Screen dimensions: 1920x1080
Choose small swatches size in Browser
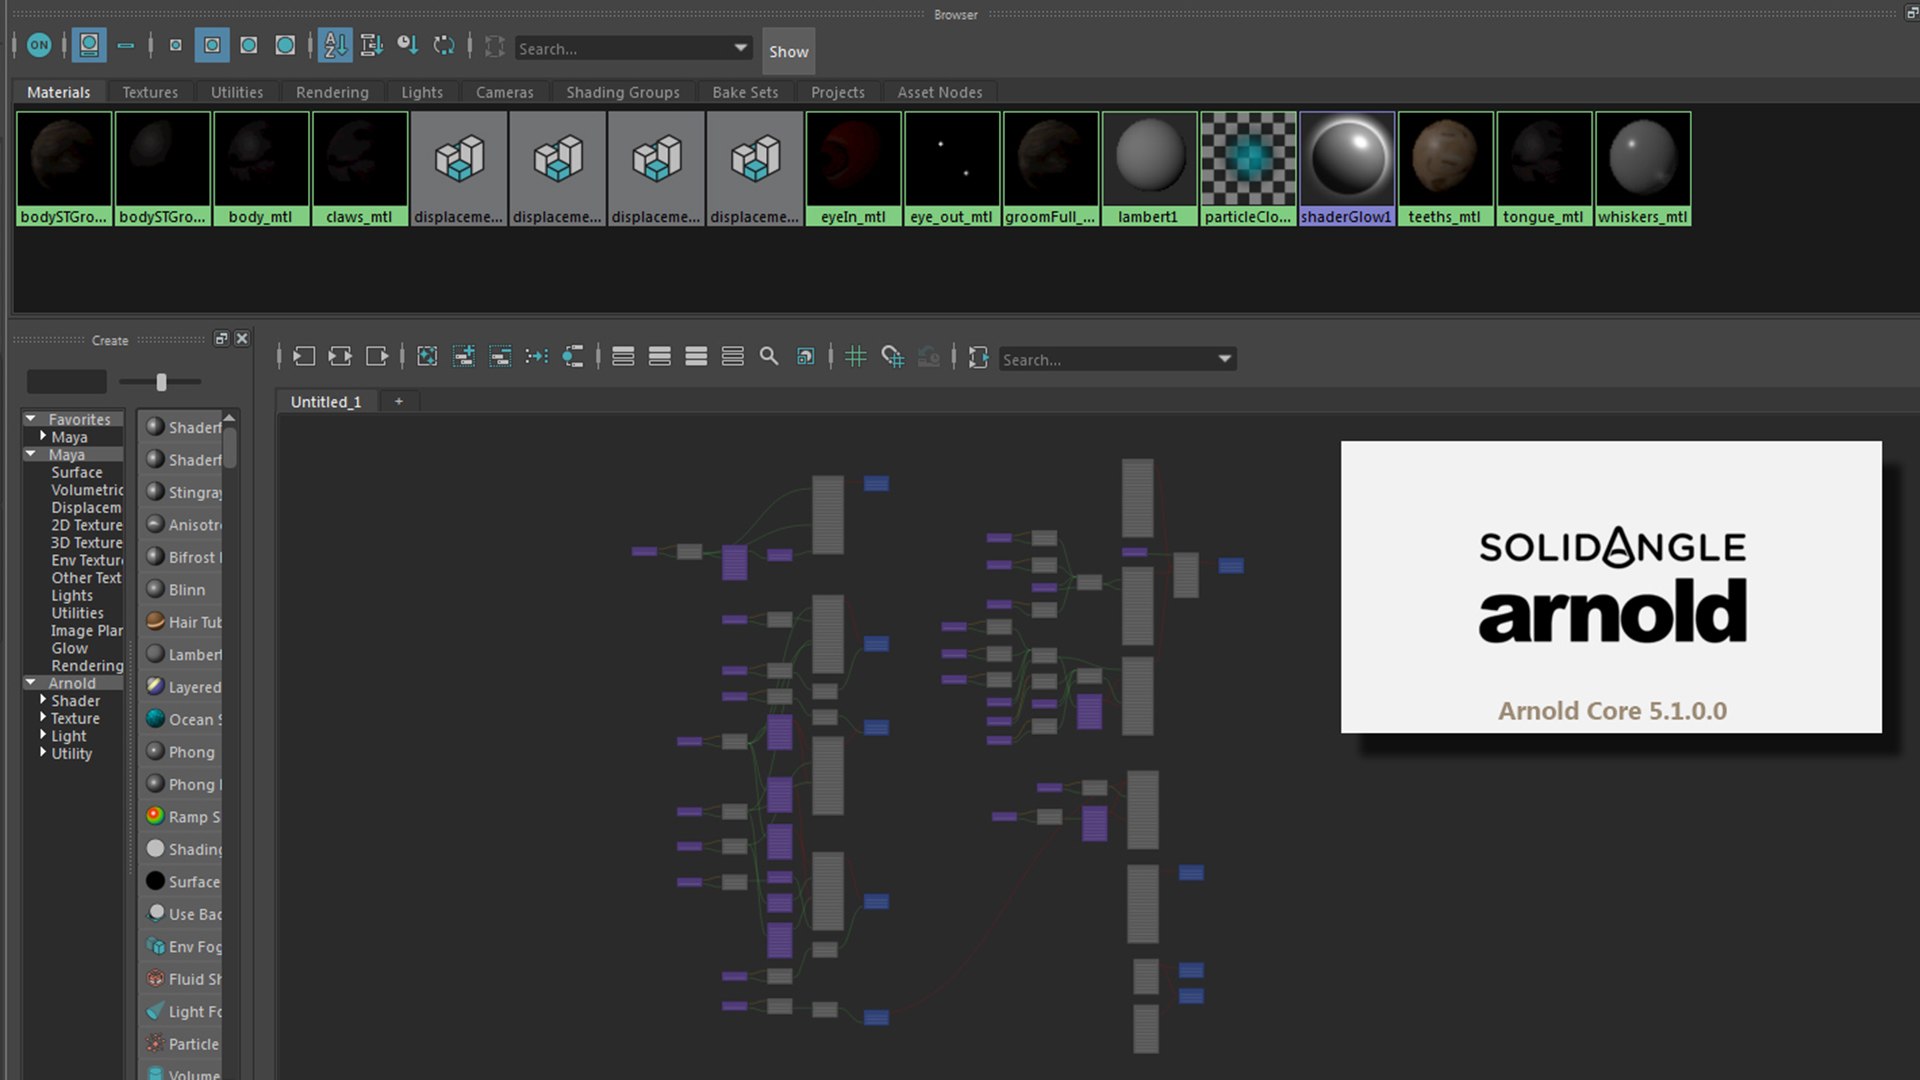176,45
